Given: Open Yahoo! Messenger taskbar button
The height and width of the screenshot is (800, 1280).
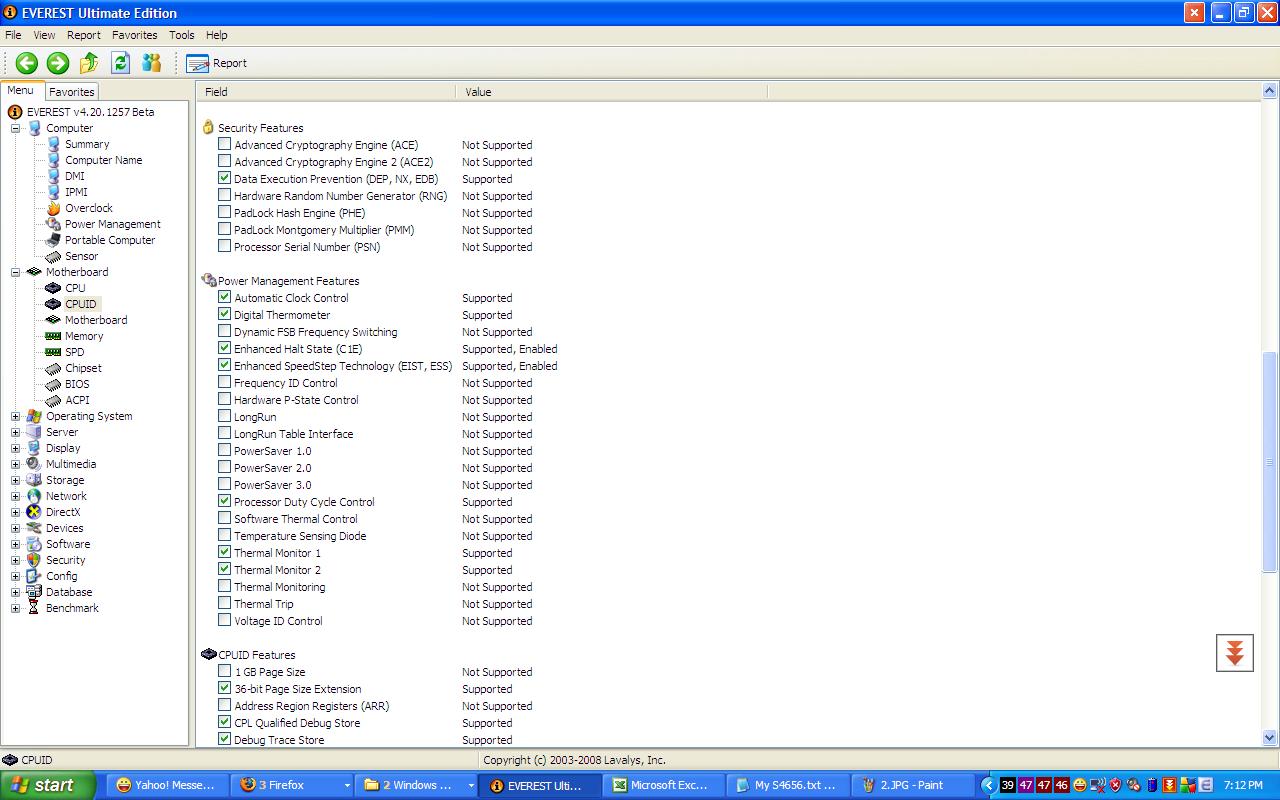Looking at the screenshot, I should tap(168, 785).
